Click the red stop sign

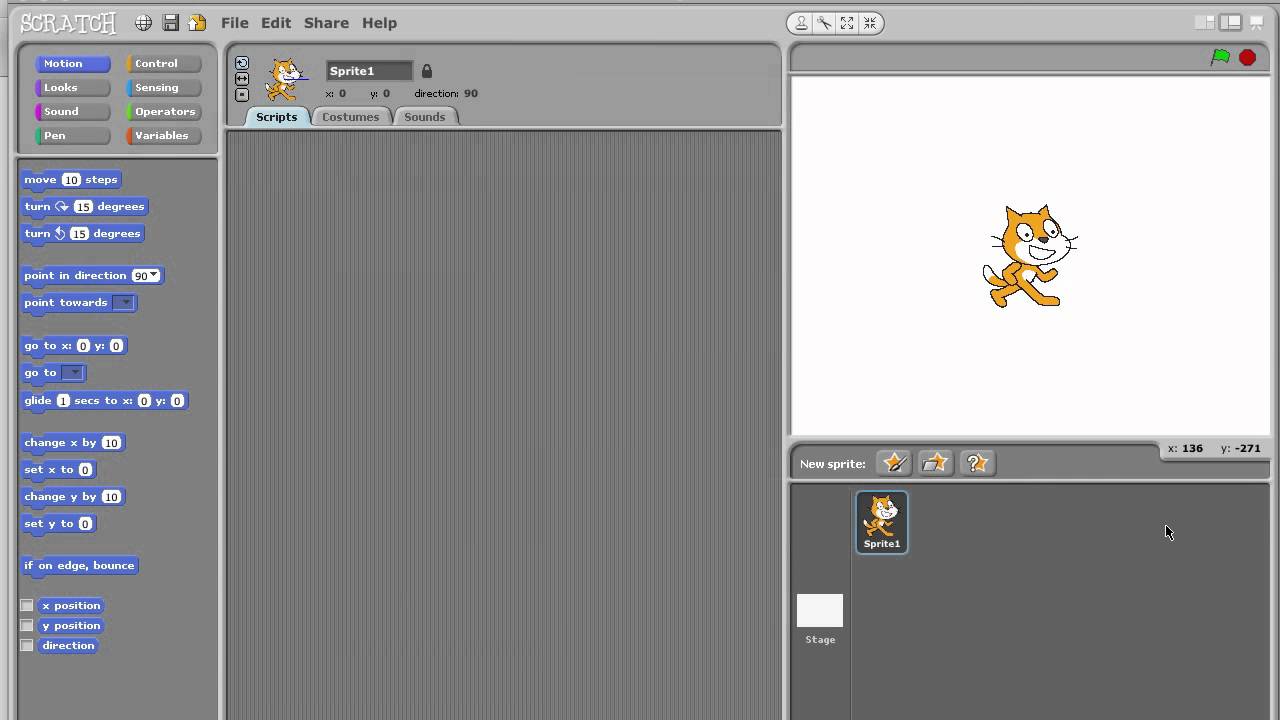(1247, 58)
